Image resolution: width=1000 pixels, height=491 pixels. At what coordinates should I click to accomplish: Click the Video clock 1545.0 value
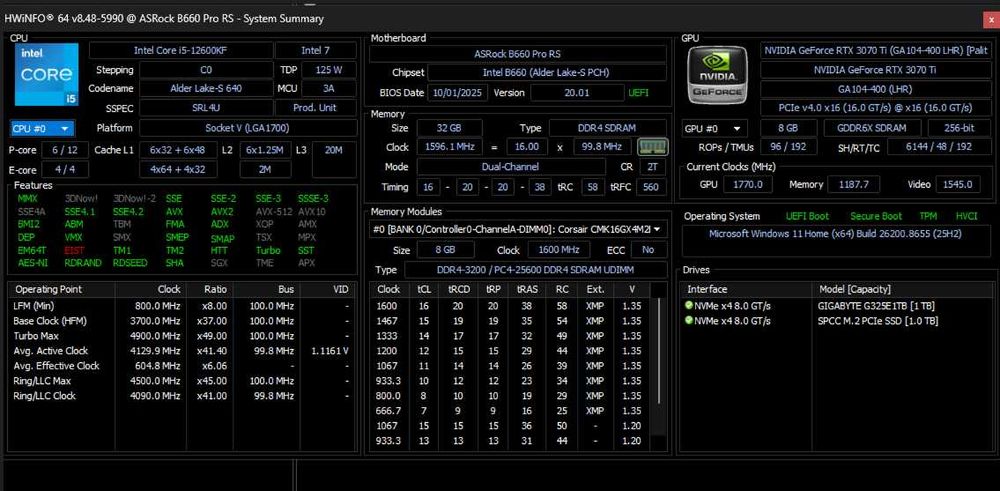958,185
